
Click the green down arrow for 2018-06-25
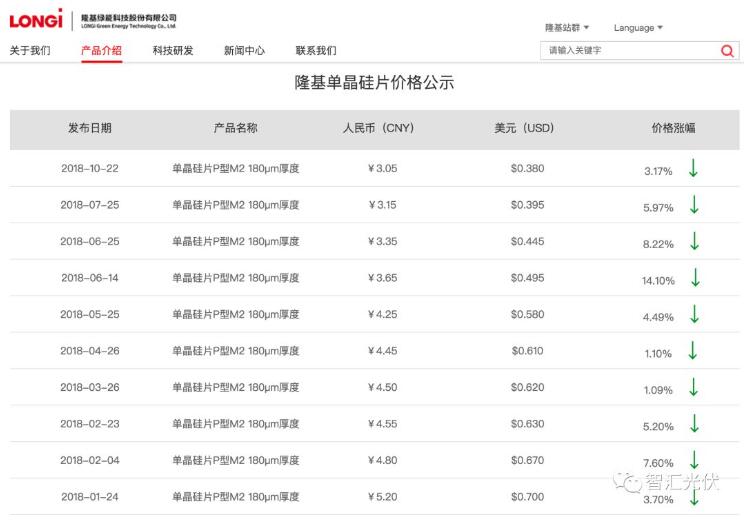pos(694,241)
